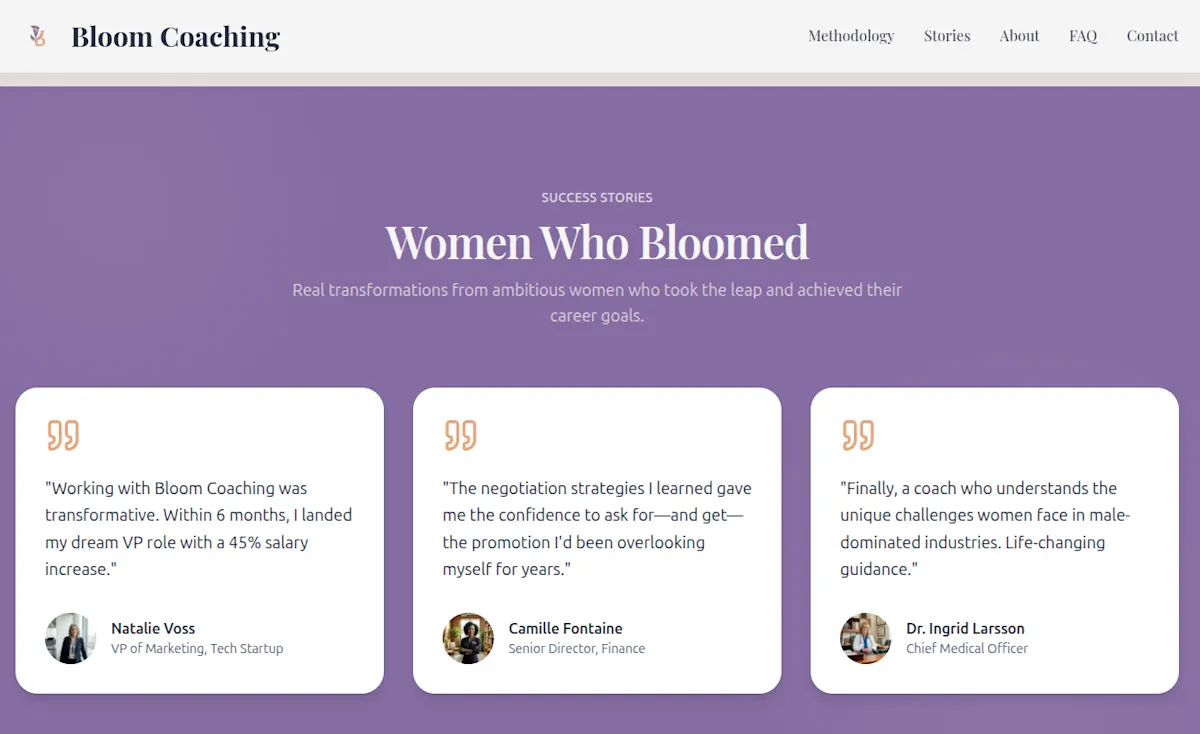Viewport: 1200px width, 734px height.
Task: Click the Dr. Ingrid Larsson name text
Action: (965, 628)
